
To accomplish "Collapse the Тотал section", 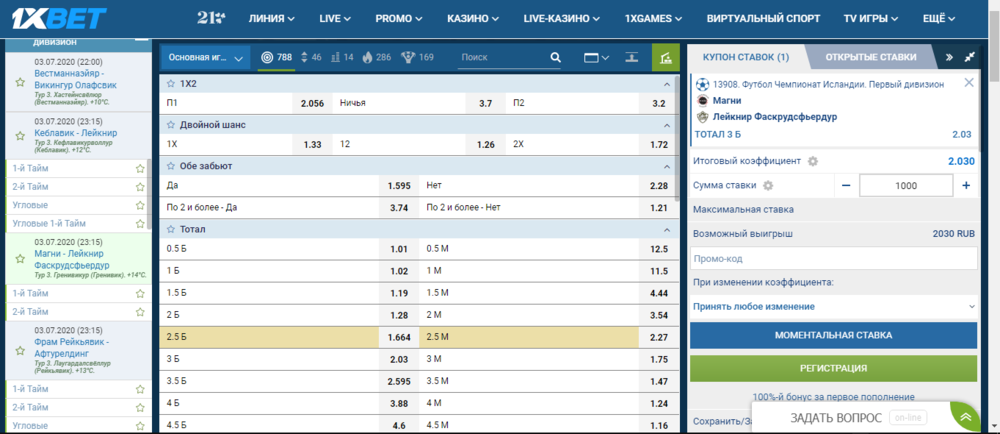I will [667, 229].
